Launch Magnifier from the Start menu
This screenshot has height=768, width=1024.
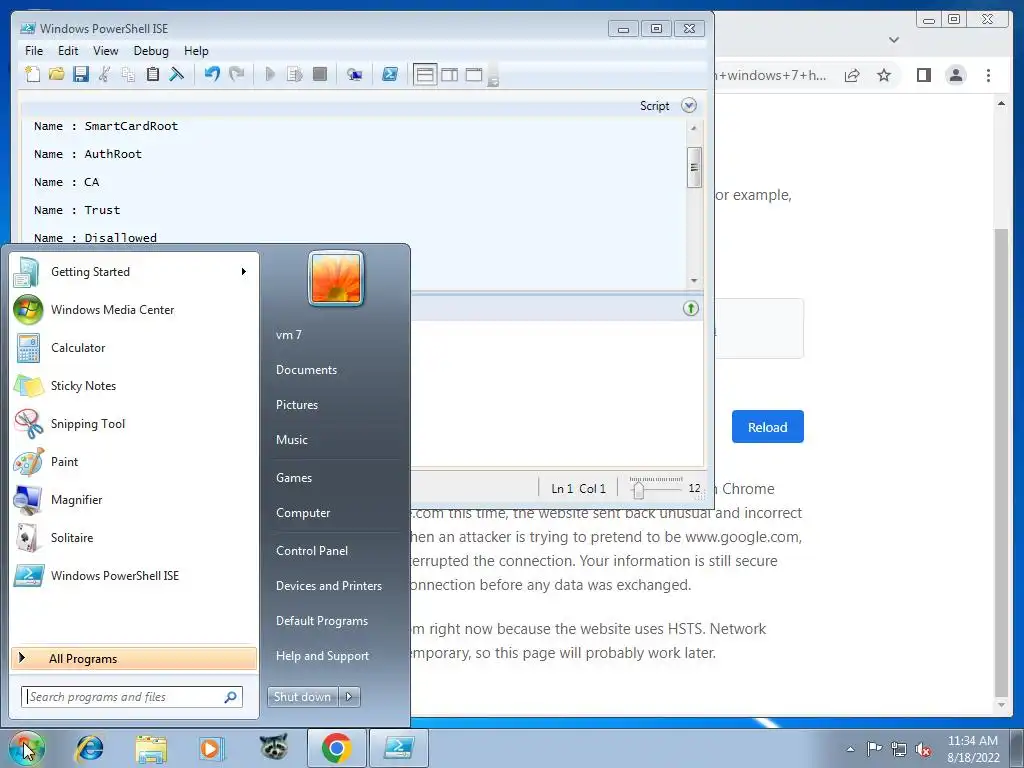[134, 500]
